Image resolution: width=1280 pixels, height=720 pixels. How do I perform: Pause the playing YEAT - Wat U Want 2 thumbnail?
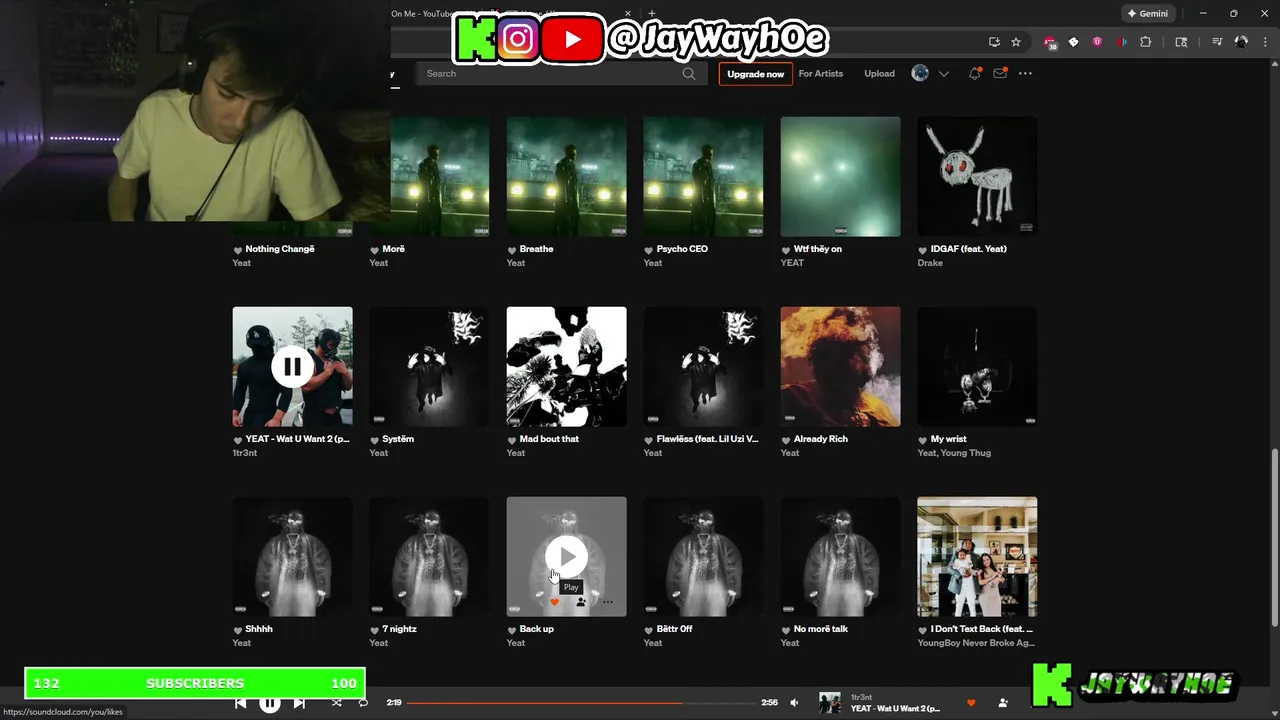pos(292,367)
